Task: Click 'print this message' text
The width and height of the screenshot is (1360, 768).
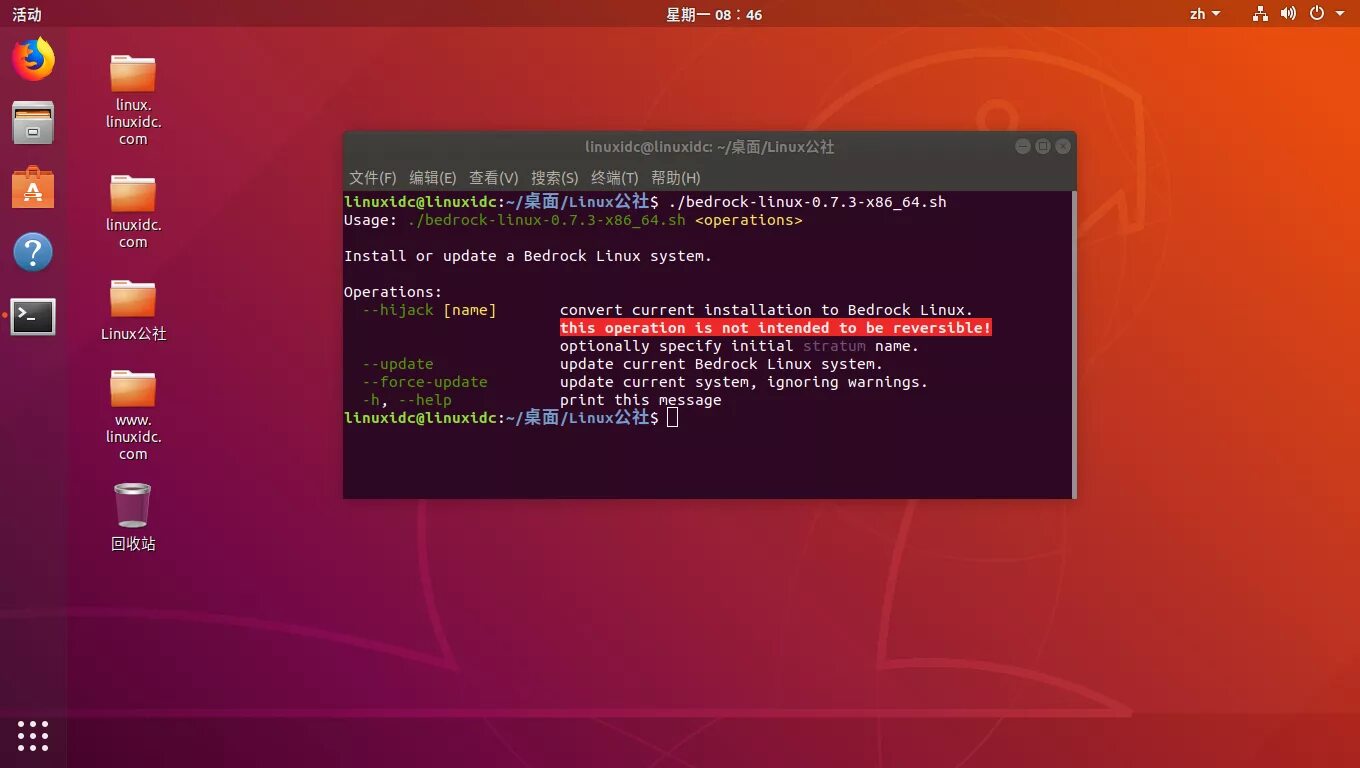Action: 640,400
